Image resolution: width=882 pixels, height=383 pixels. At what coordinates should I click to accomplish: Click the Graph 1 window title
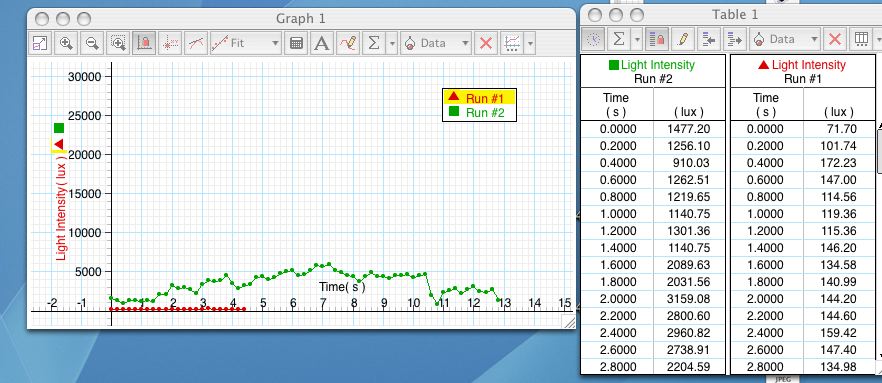point(300,19)
